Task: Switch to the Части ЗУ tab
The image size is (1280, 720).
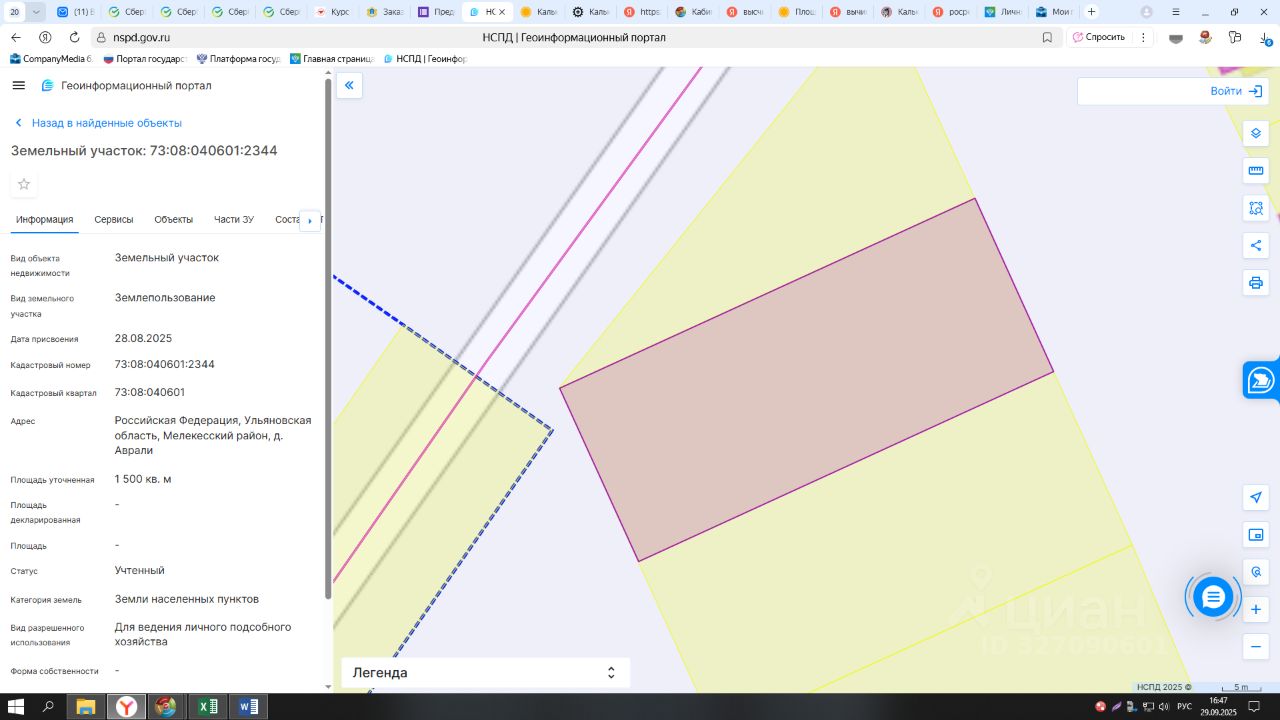Action: (x=234, y=220)
